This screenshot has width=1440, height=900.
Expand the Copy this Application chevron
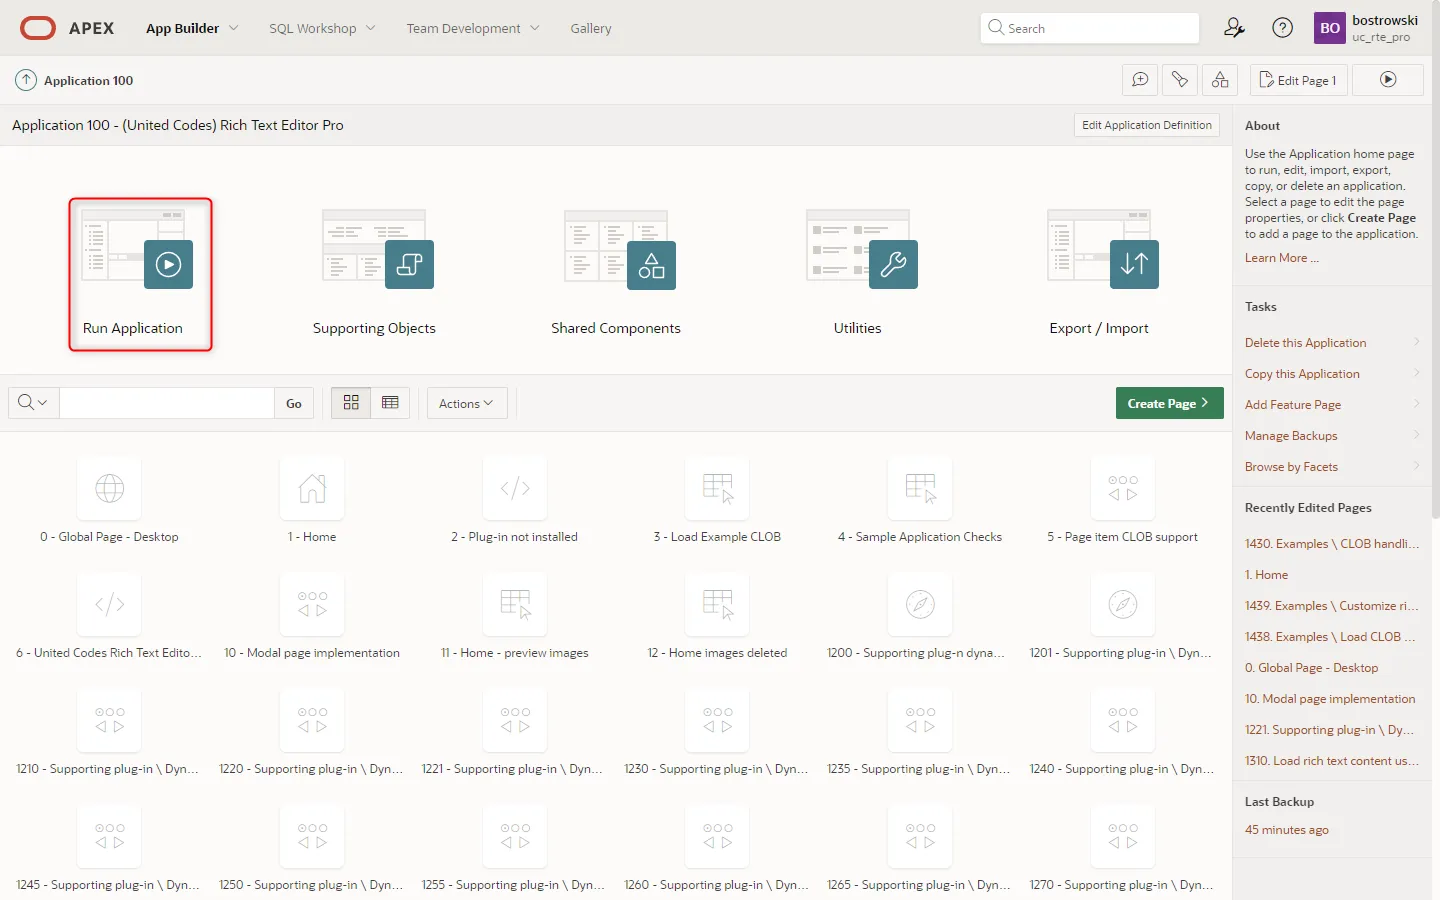coord(1416,373)
